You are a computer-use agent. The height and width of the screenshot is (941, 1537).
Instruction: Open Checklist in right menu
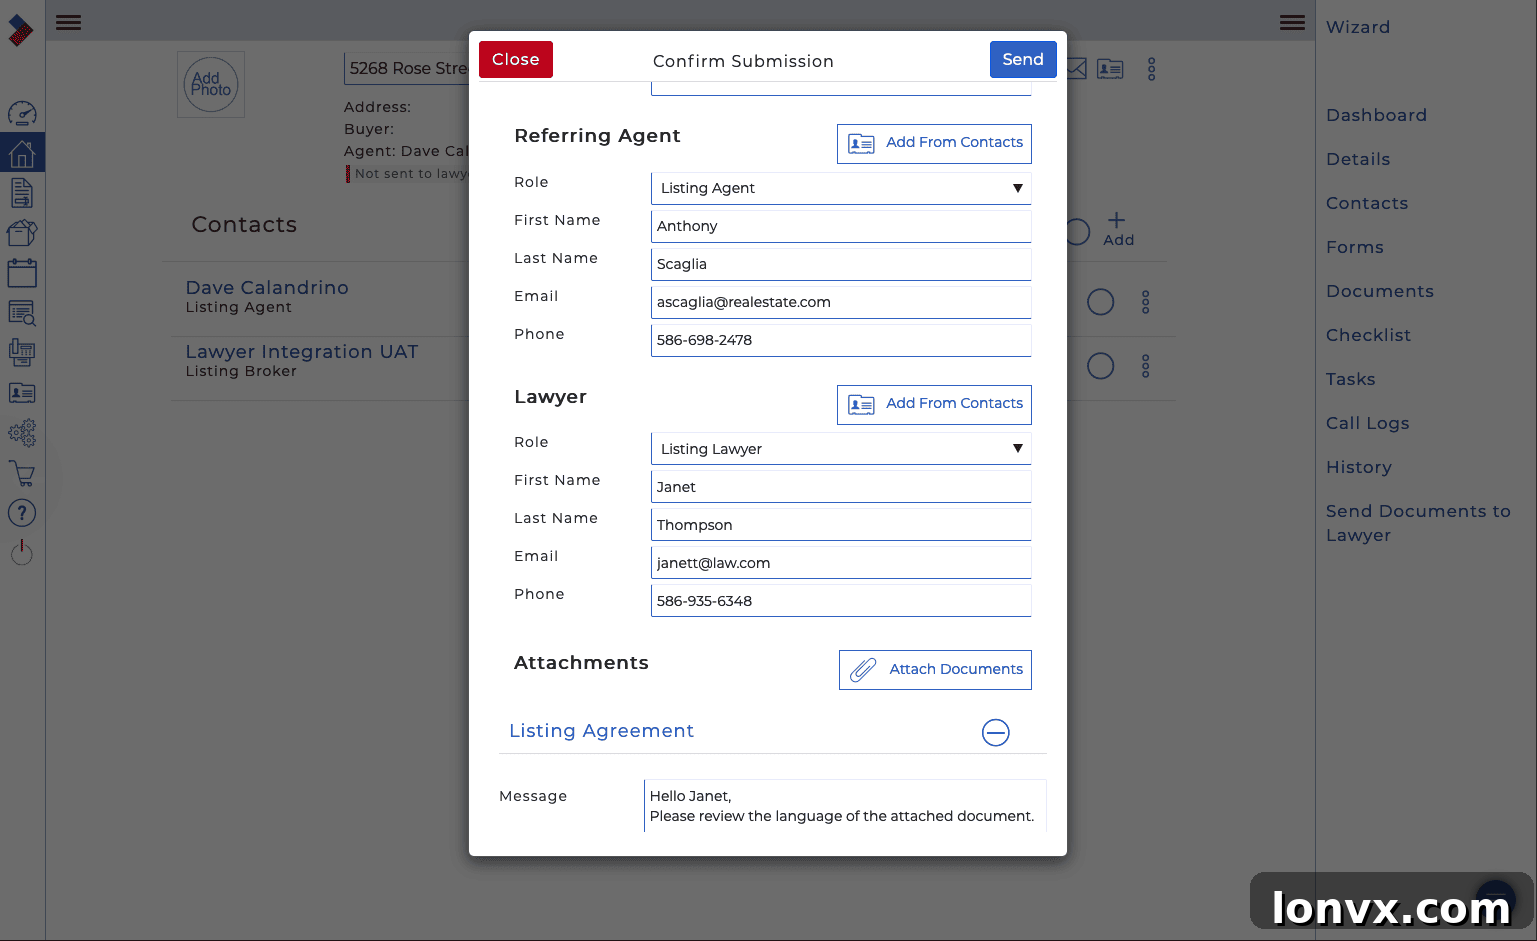pos(1368,335)
